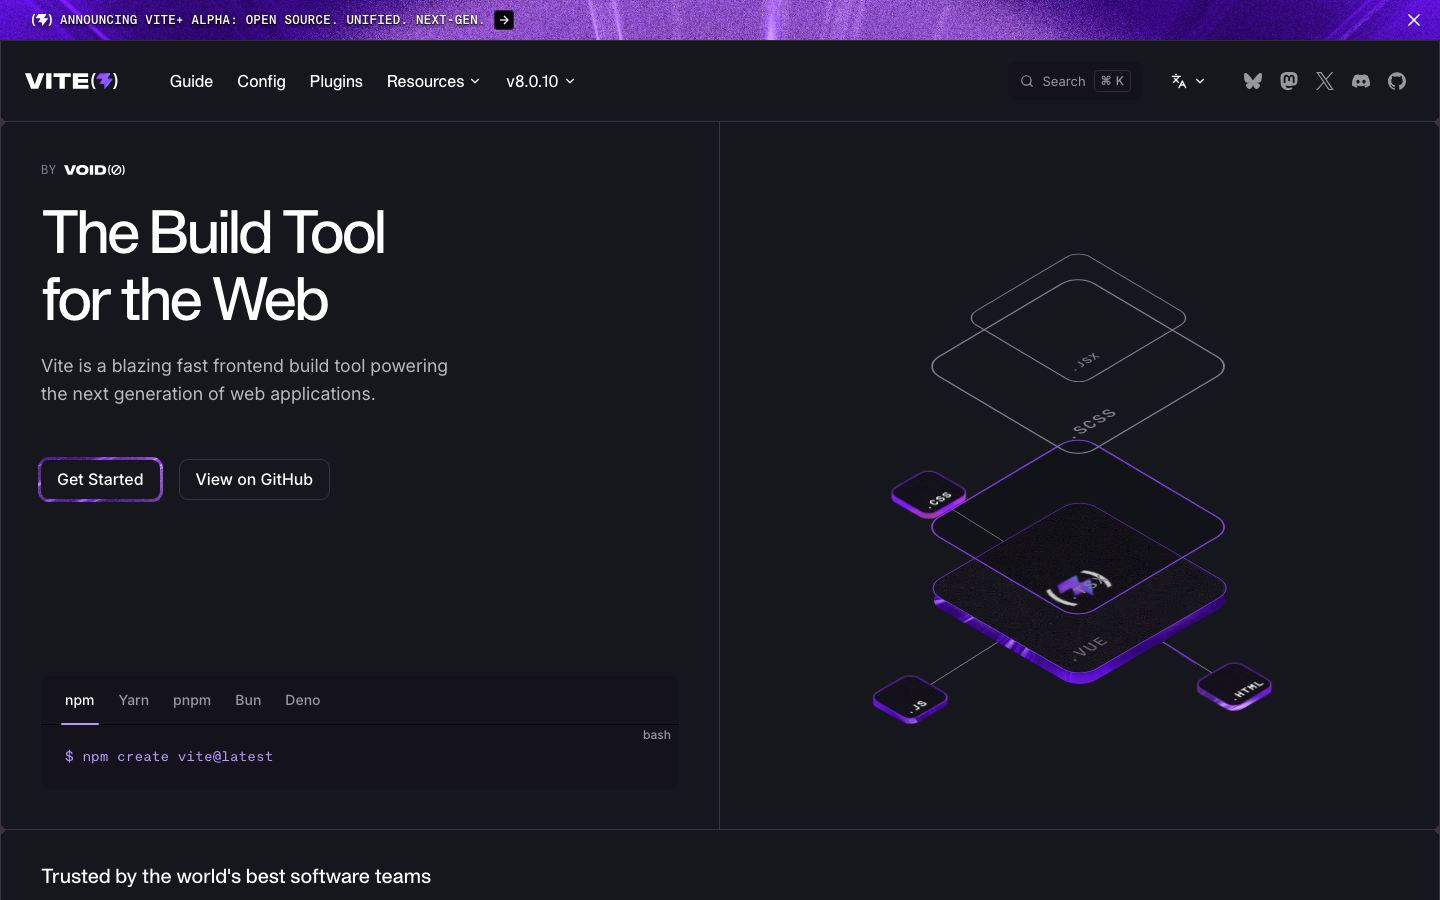Switch to the Yarn tab
This screenshot has height=900, width=1440.
(x=134, y=700)
